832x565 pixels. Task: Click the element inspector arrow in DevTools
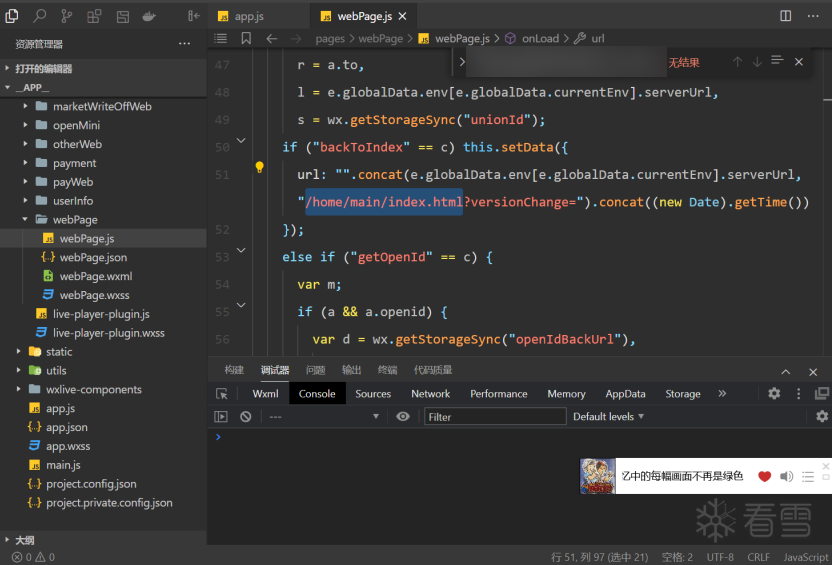point(222,394)
